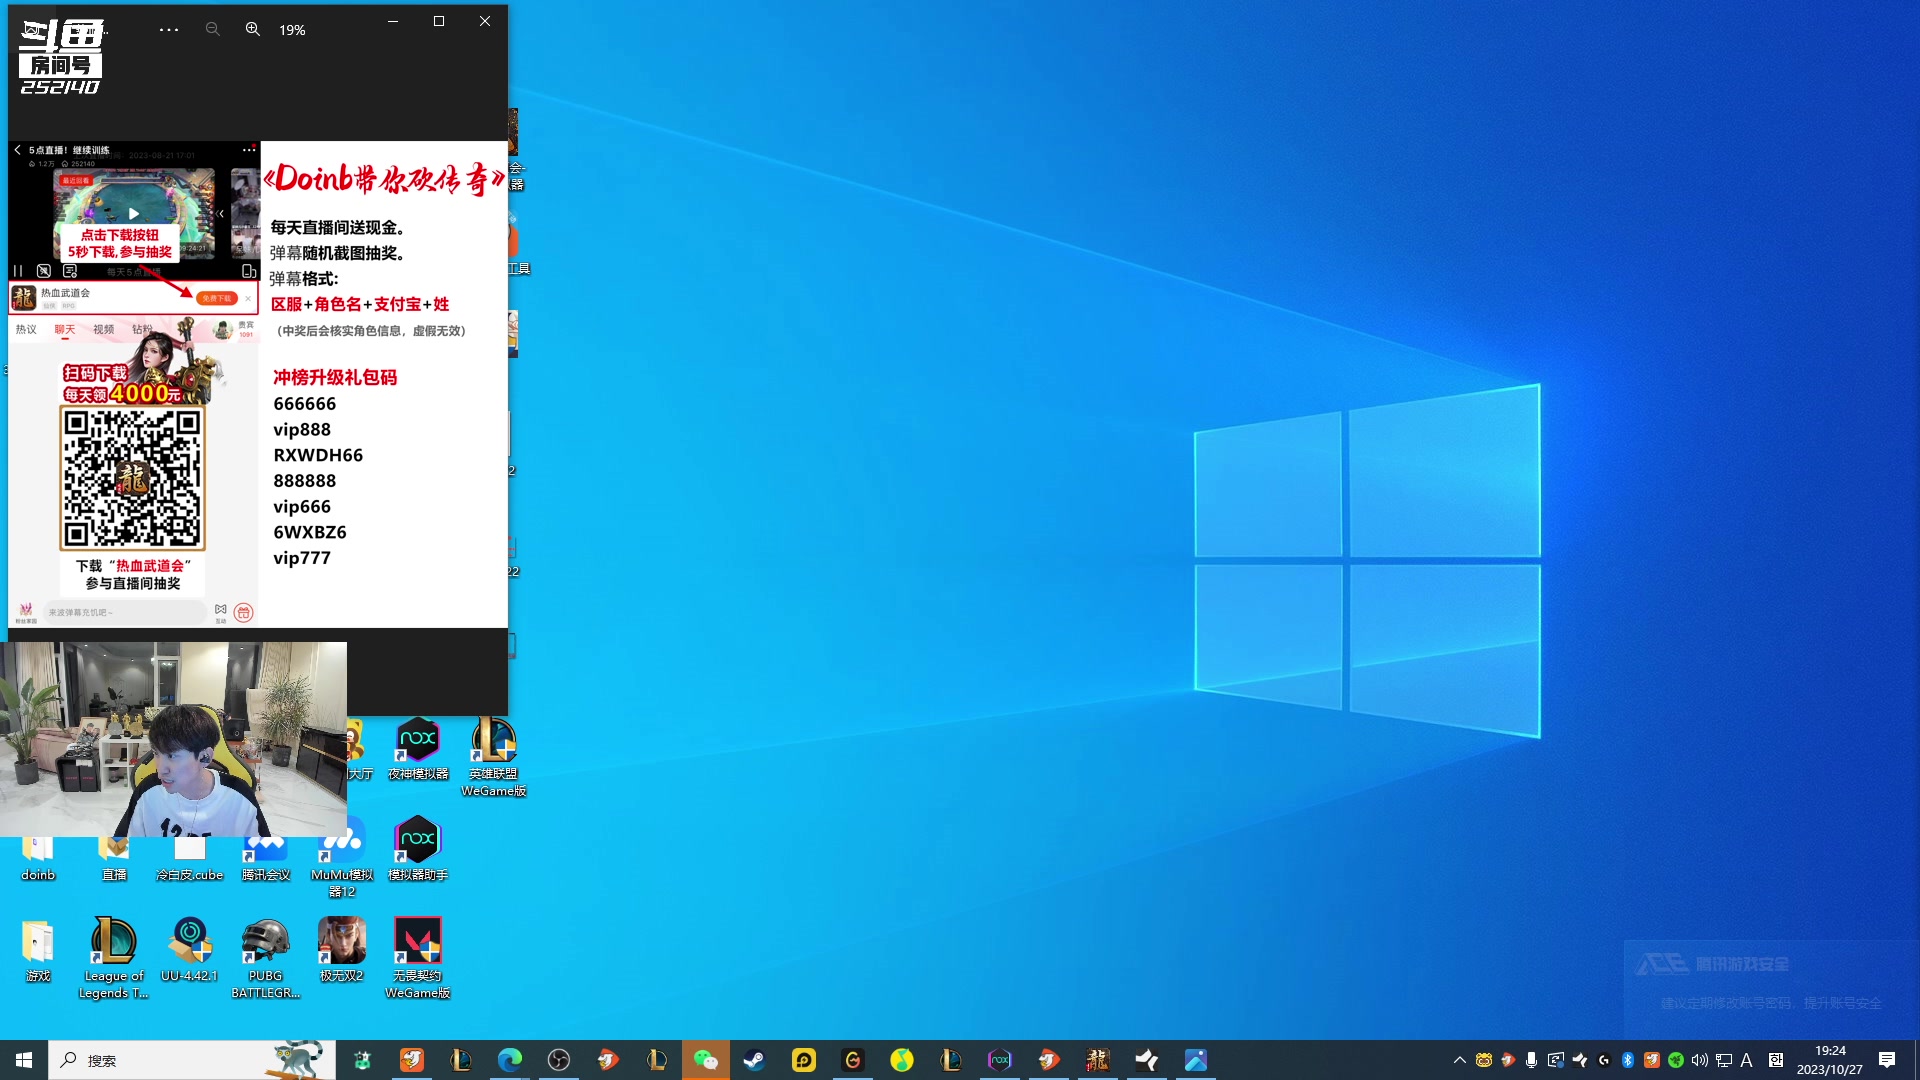Click the 聊天 tab in the image
Viewport: 1920px width, 1080px height.
(65, 329)
